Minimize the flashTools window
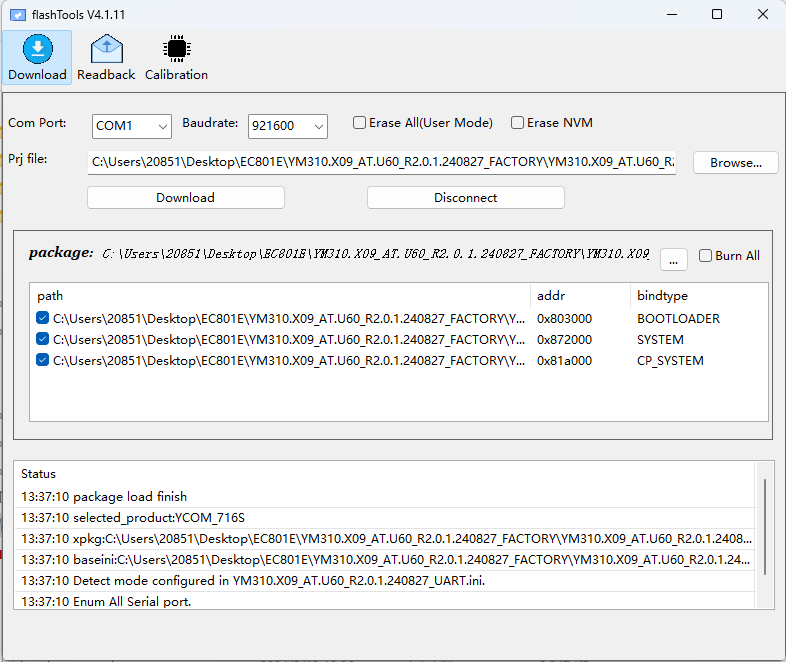The width and height of the screenshot is (786, 662). coord(672,14)
